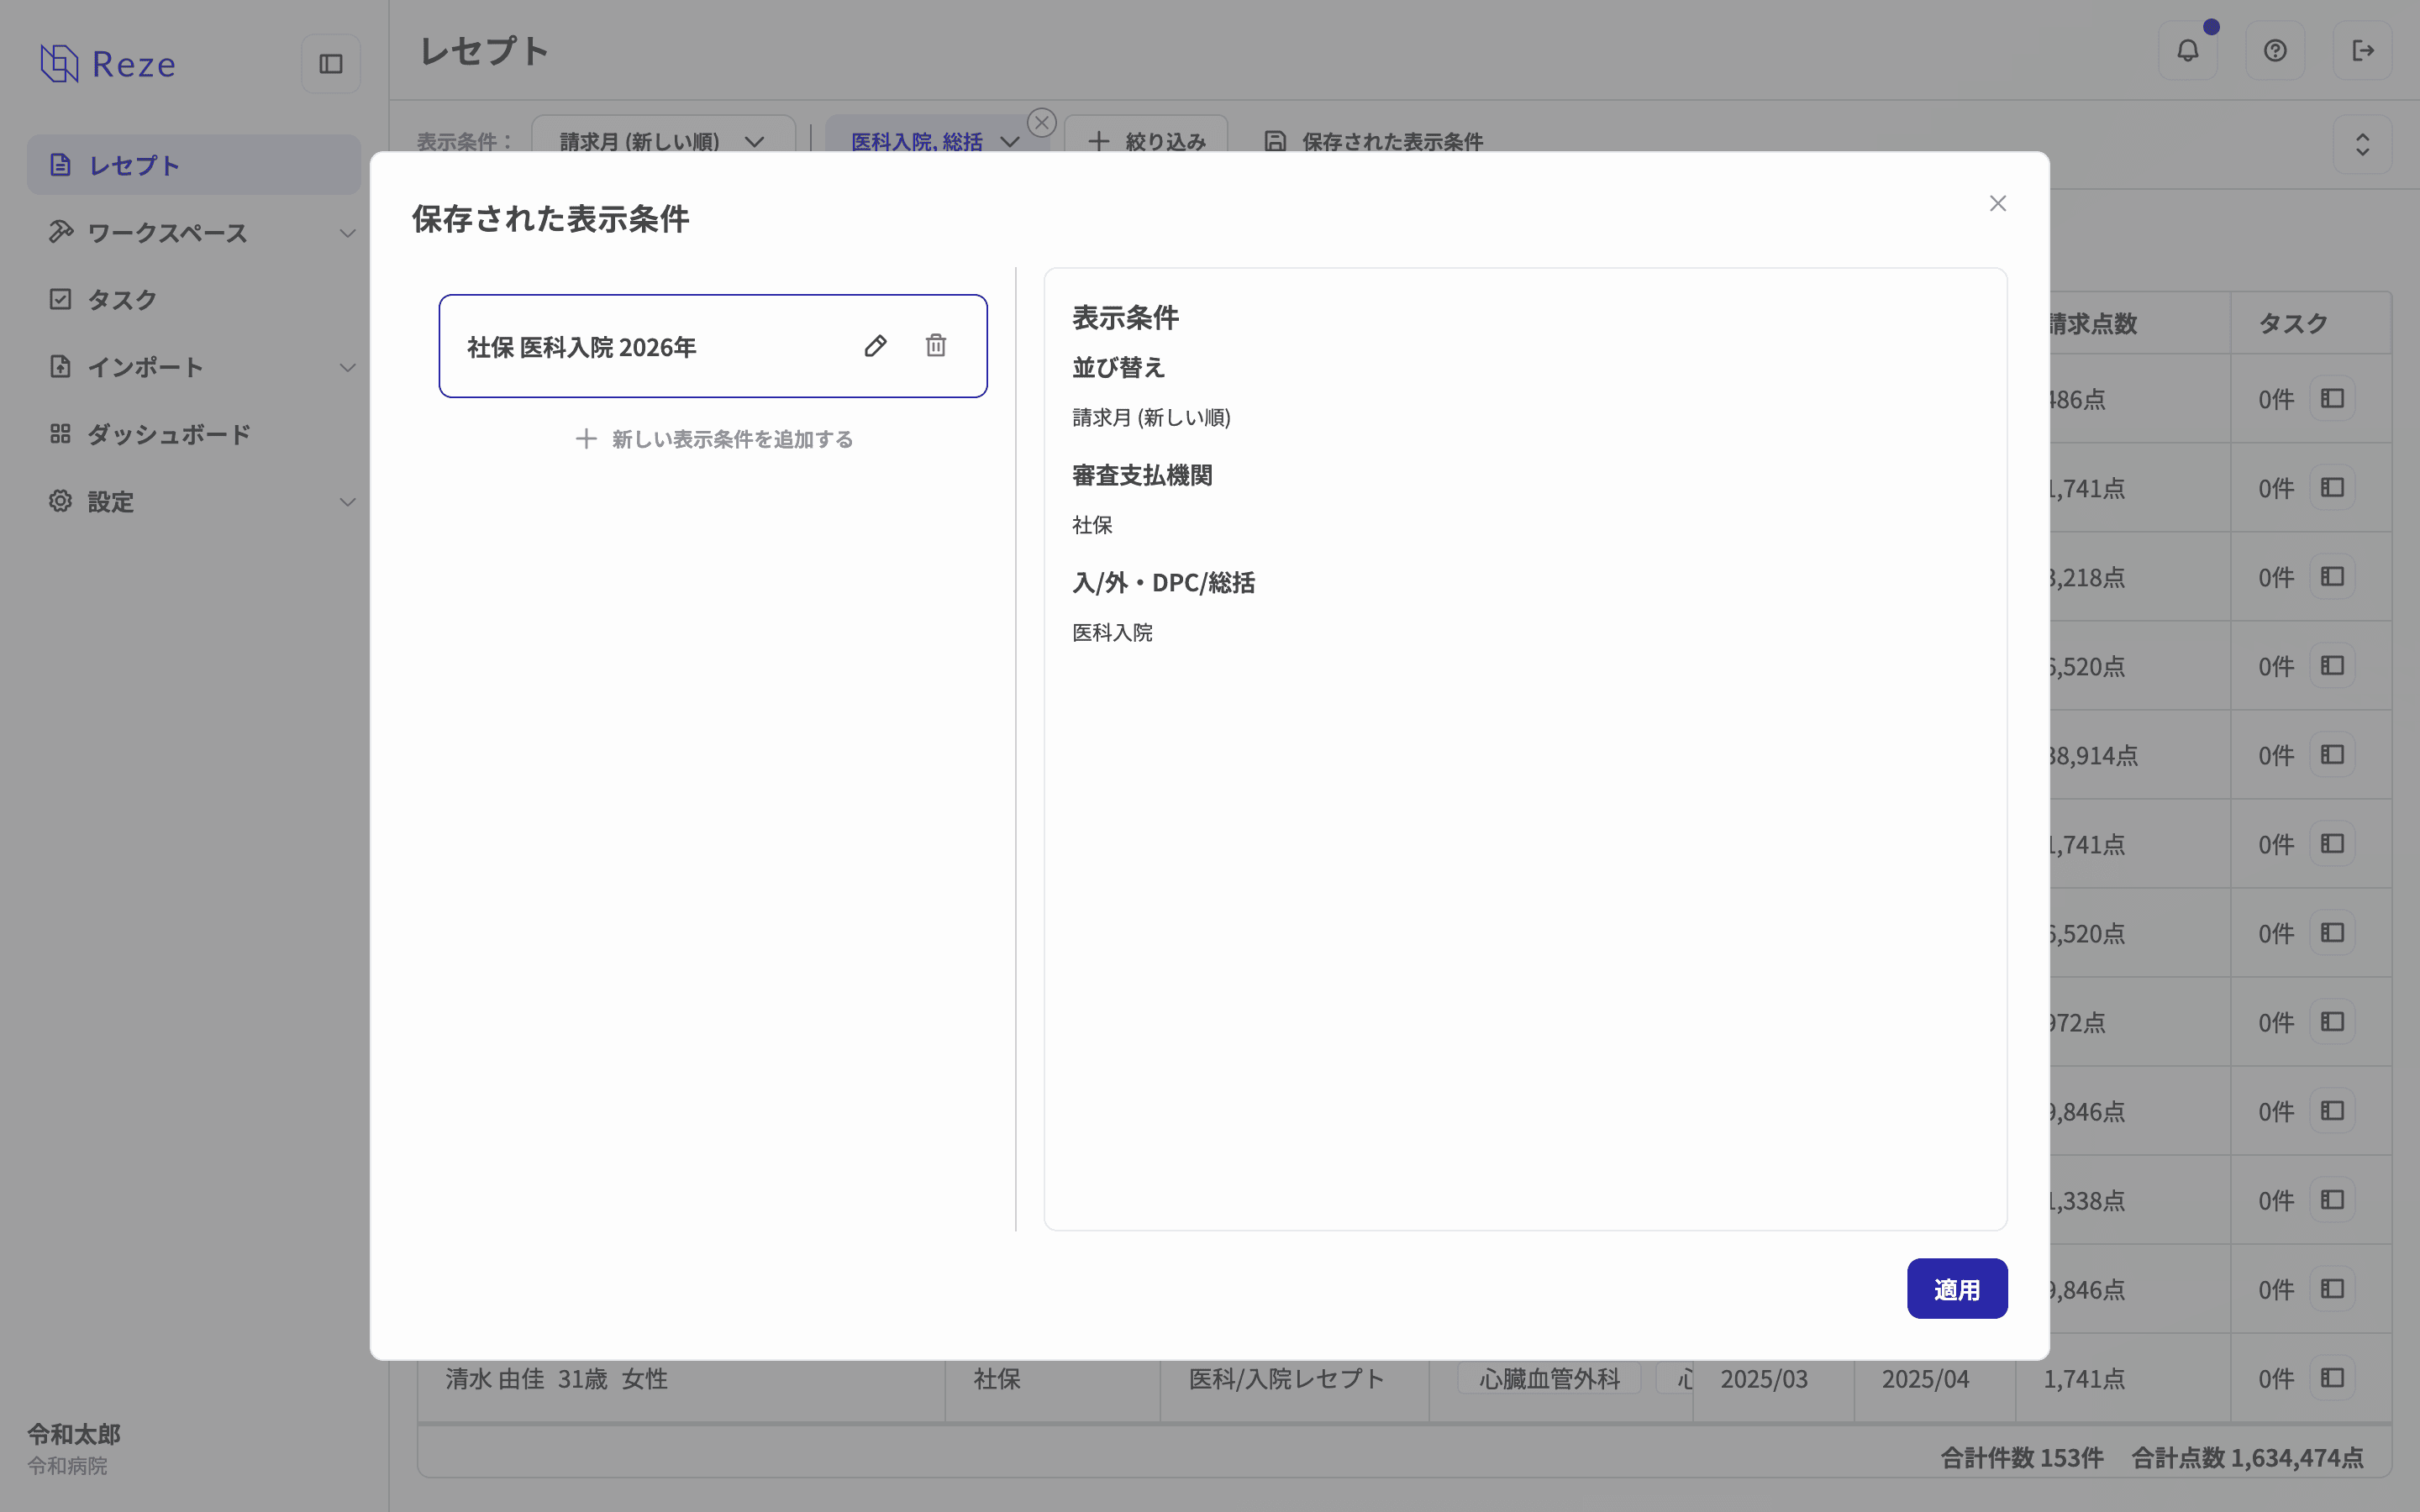
Task: Add a new display condition (新しい表示条件を追加する)
Action: pos(714,439)
